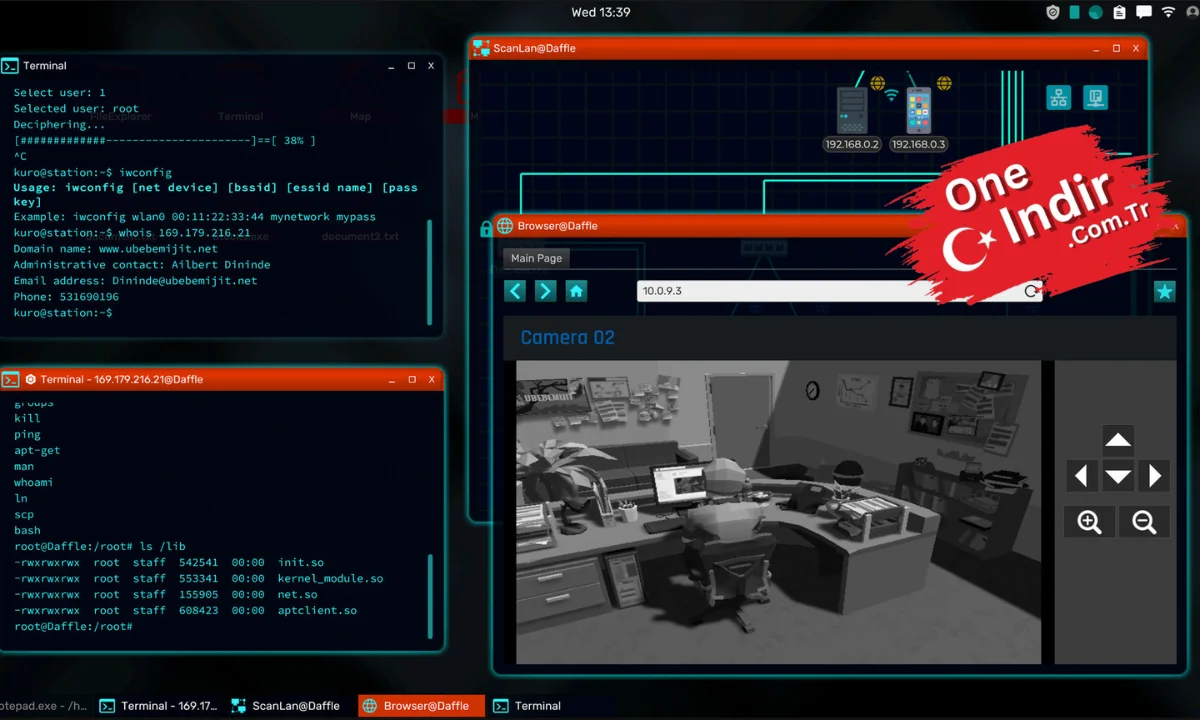Image resolution: width=1200 pixels, height=720 pixels.
Task: Click the globe icon next to the server
Action: pyautogui.click(x=877, y=83)
